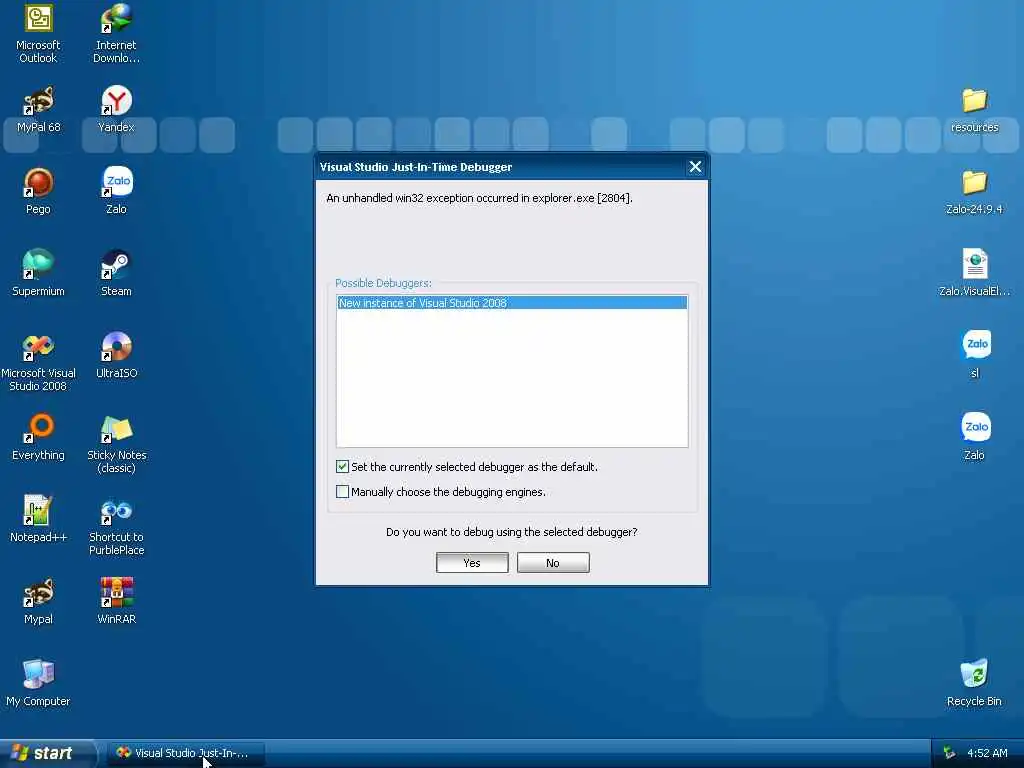Screen dimensions: 1024x768
Task: Open the Windows start menu
Action: point(46,753)
